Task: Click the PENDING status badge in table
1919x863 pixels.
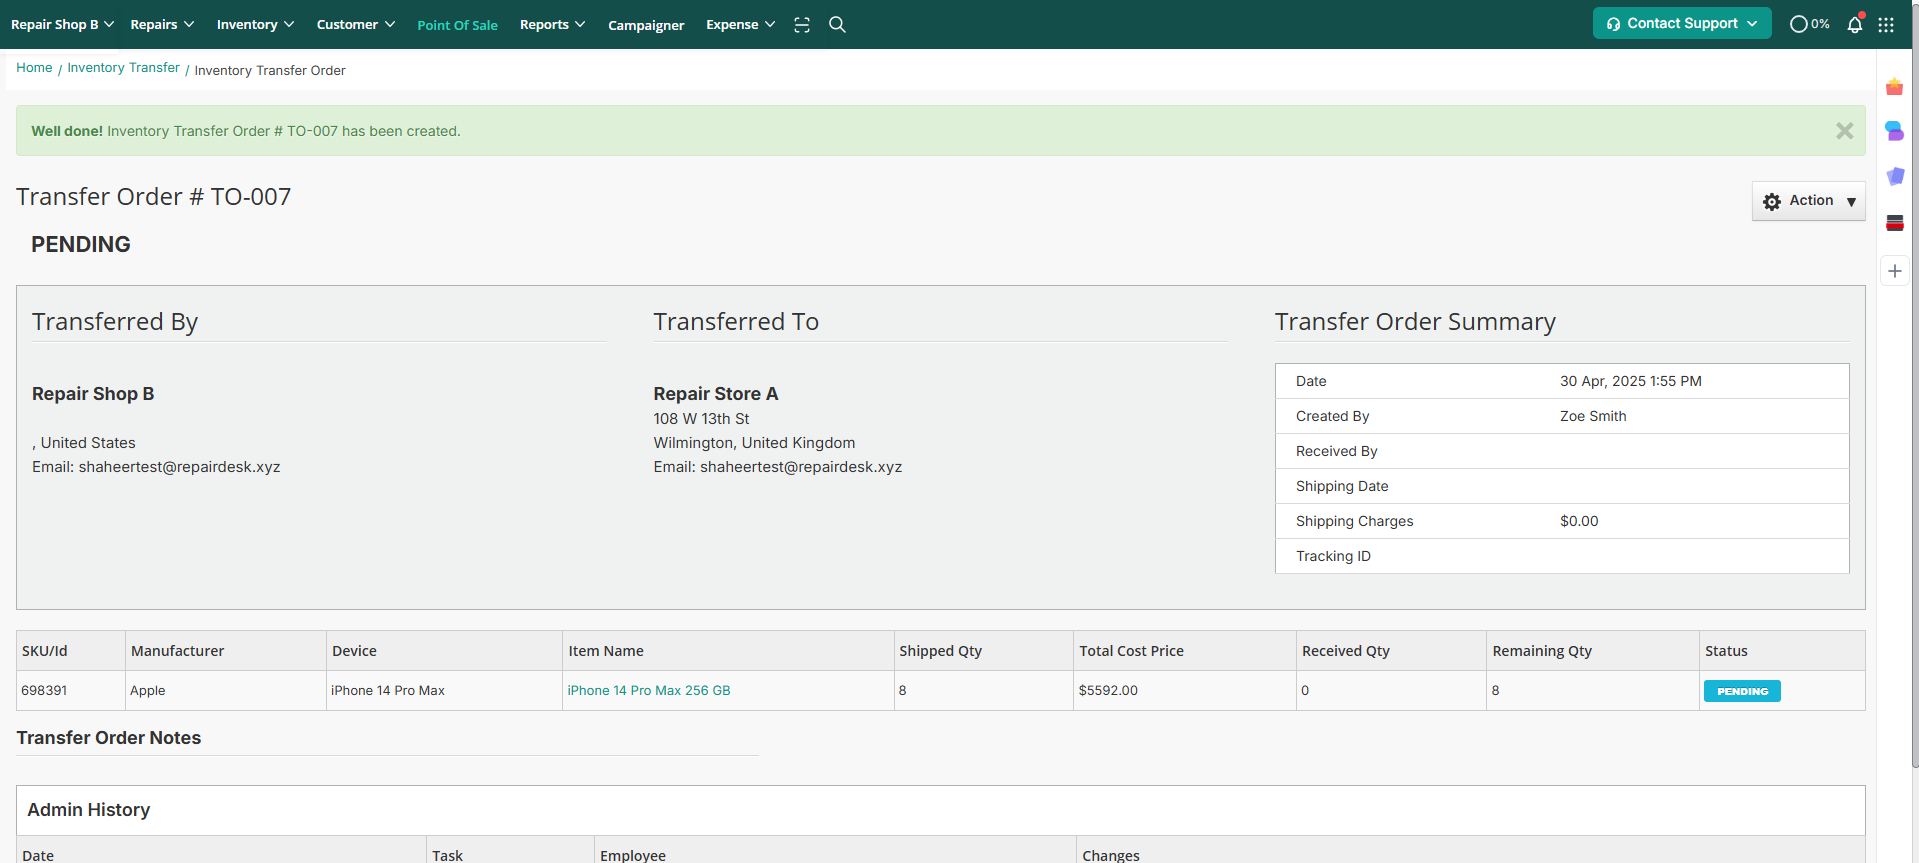Action: [x=1742, y=691]
